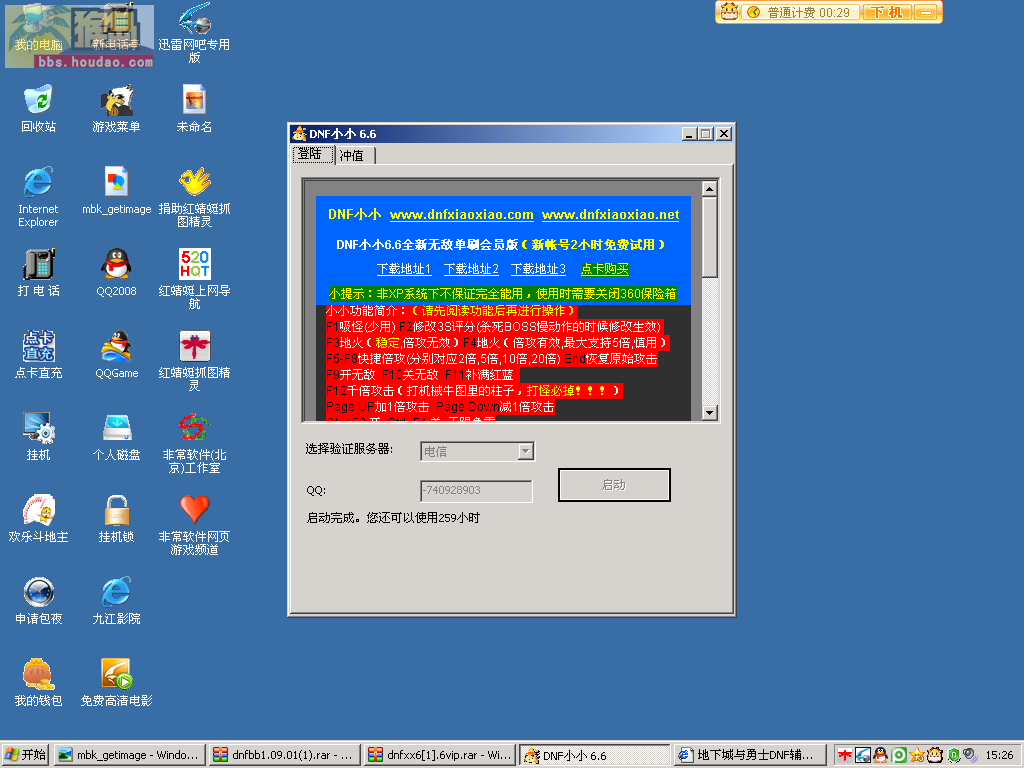1024x768 pixels.
Task: Open 捐助红蜻蜓抓图精灵 icon
Action: 194,197
